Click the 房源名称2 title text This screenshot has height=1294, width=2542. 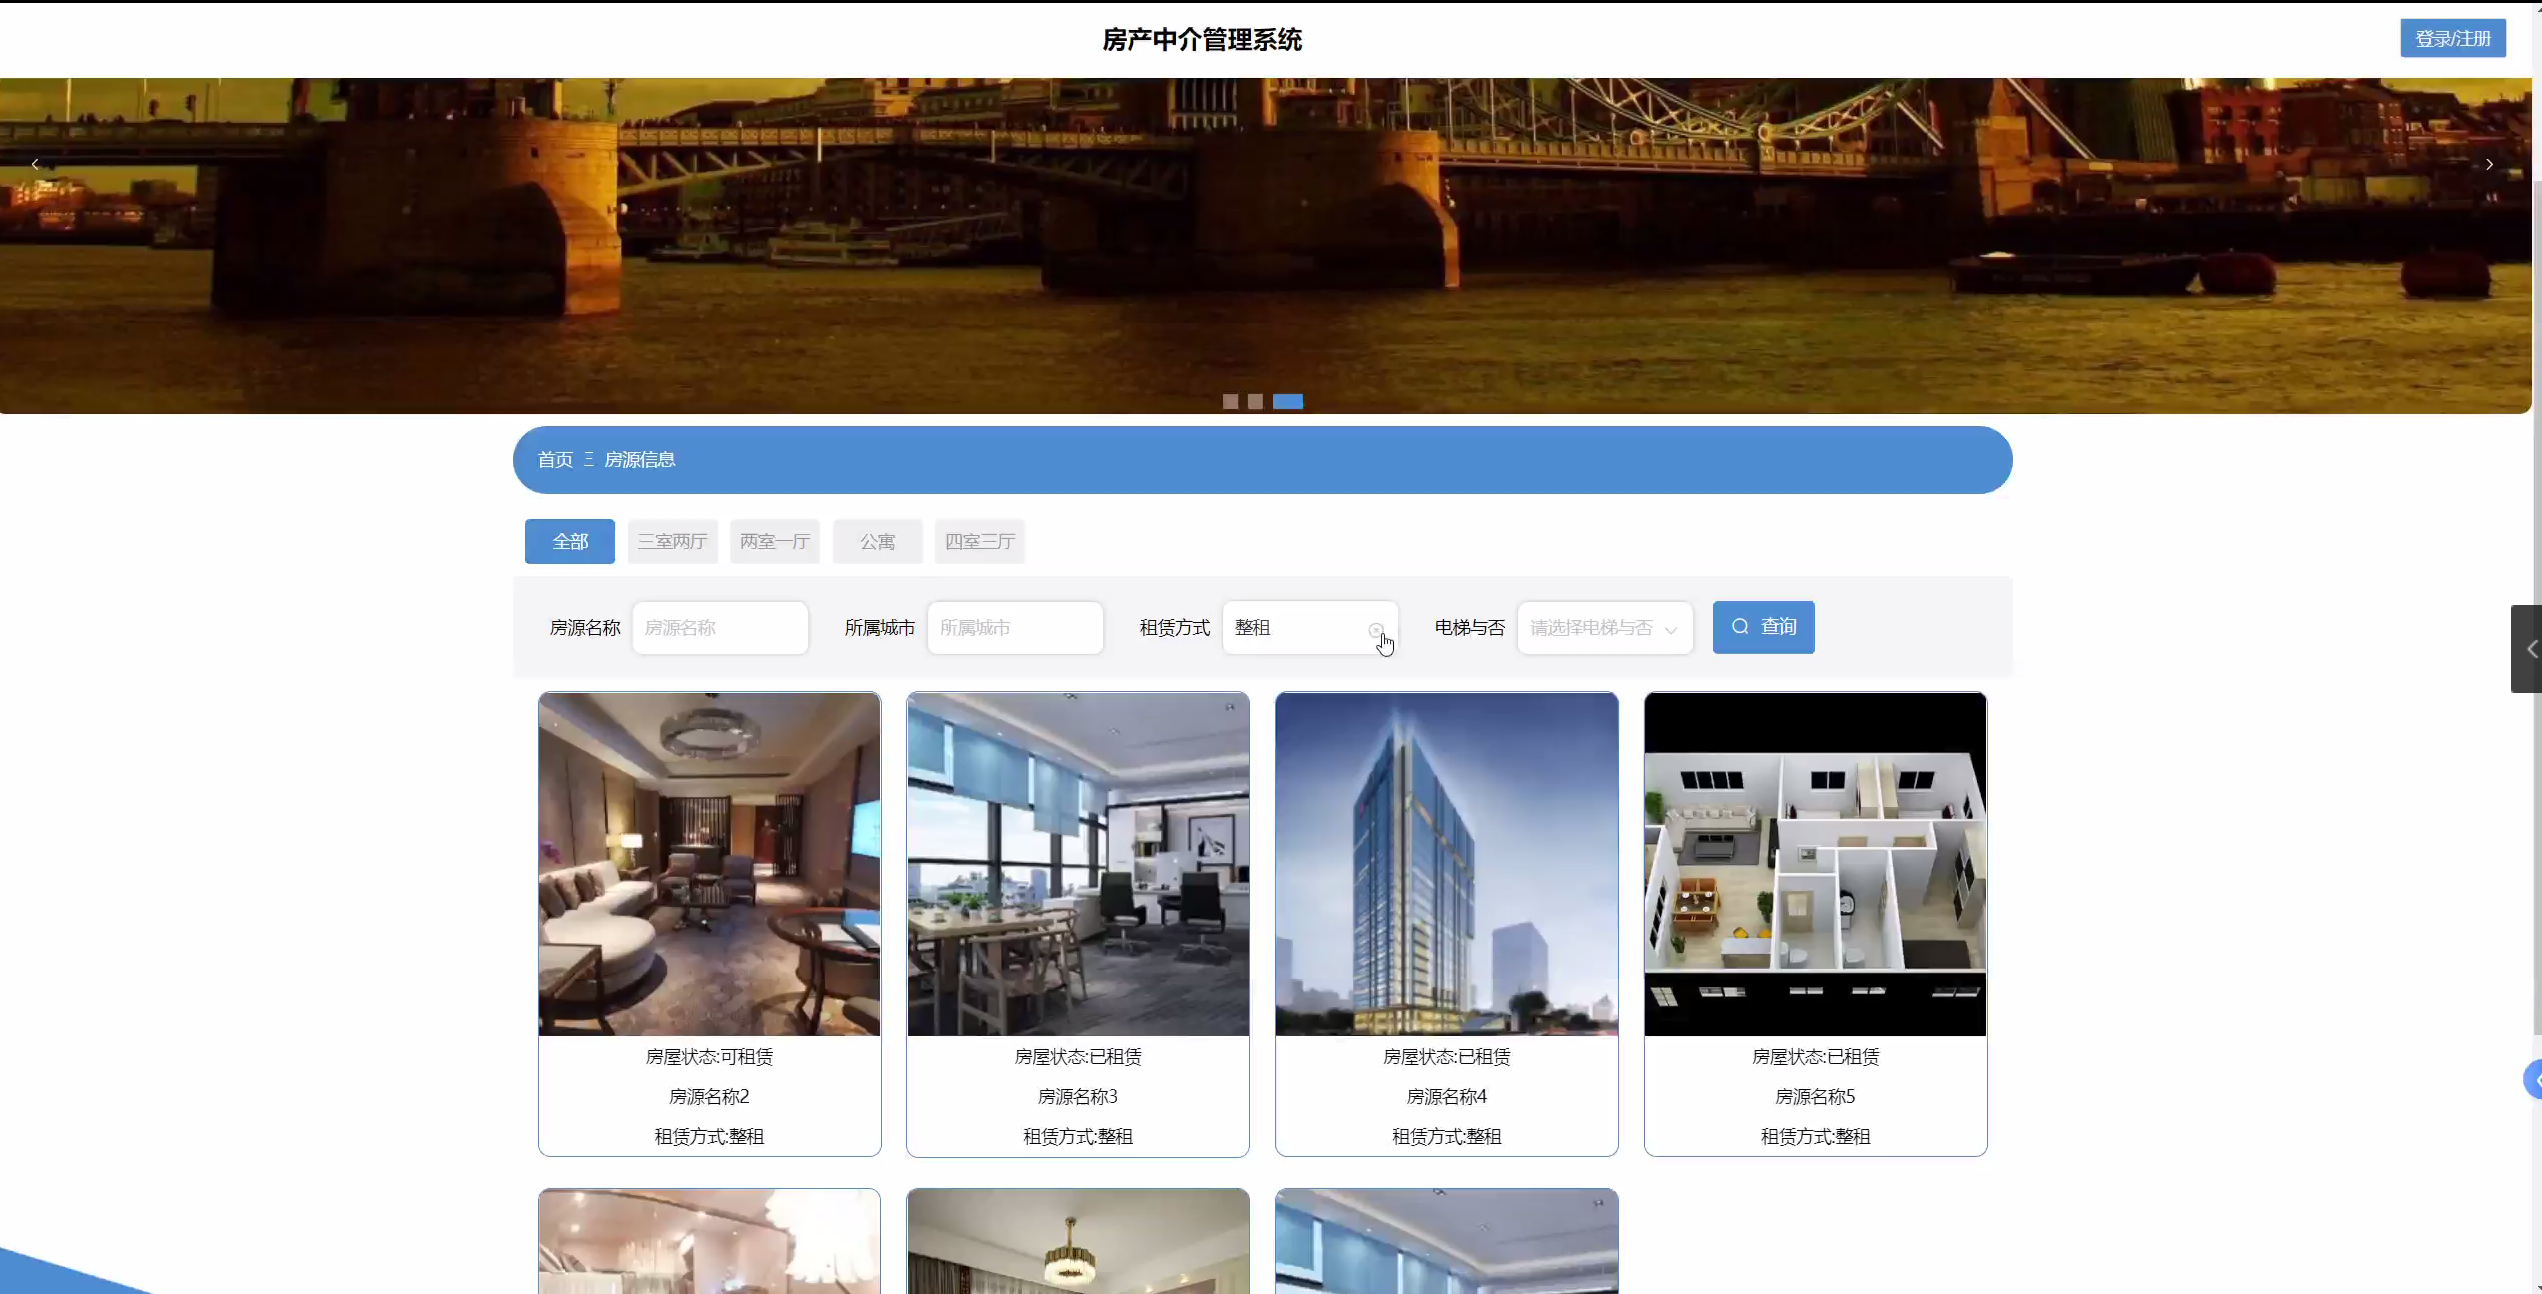(x=709, y=1096)
